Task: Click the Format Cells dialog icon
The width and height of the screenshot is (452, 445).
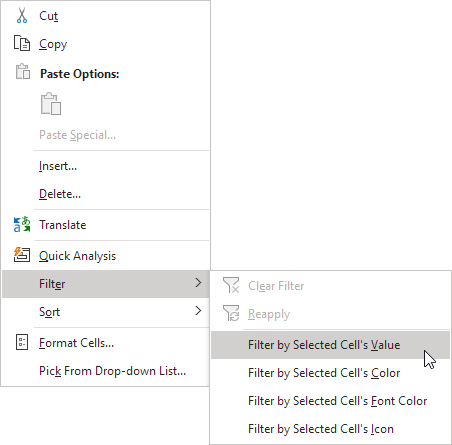Action: click(x=22, y=342)
